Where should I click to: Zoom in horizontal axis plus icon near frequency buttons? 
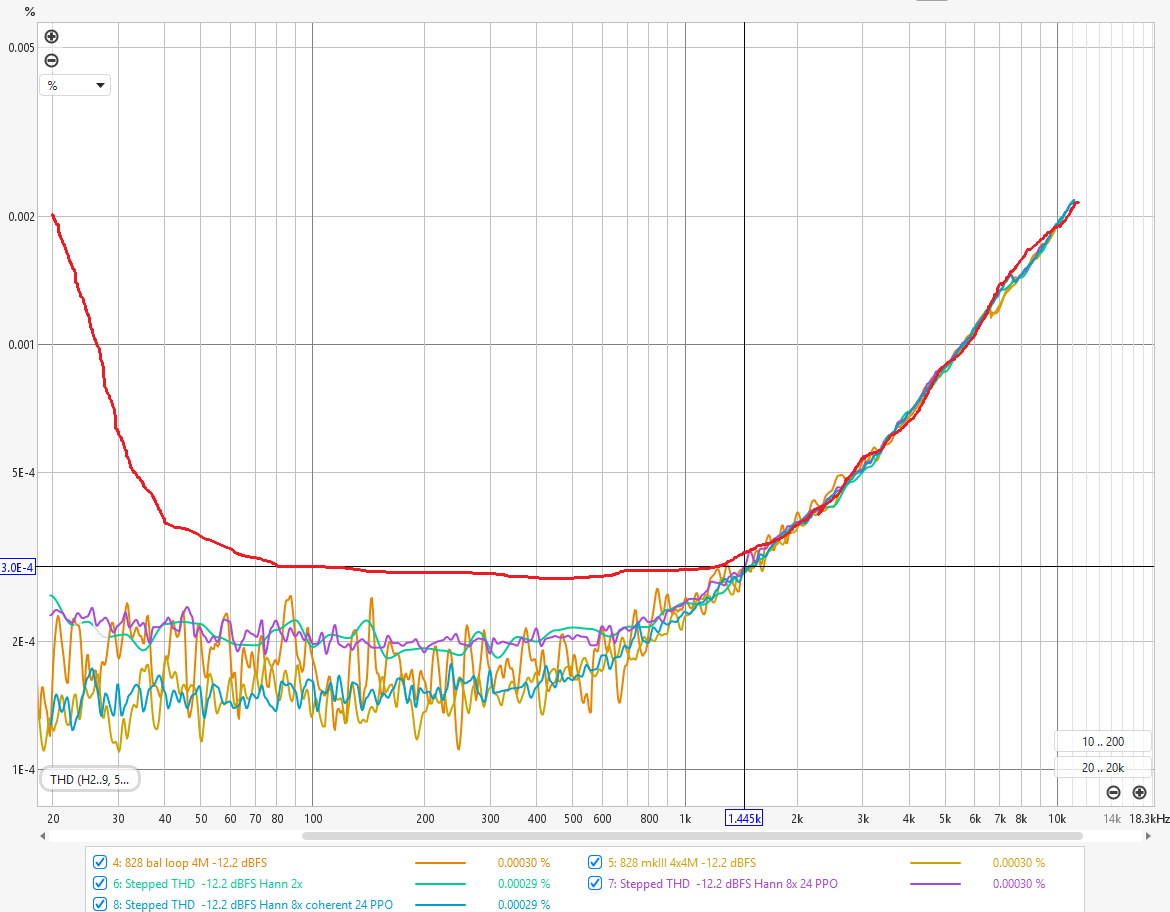(x=1139, y=793)
